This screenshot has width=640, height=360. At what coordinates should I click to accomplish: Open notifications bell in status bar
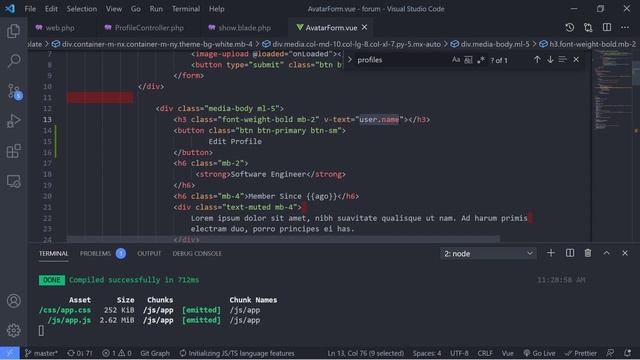click(627, 353)
